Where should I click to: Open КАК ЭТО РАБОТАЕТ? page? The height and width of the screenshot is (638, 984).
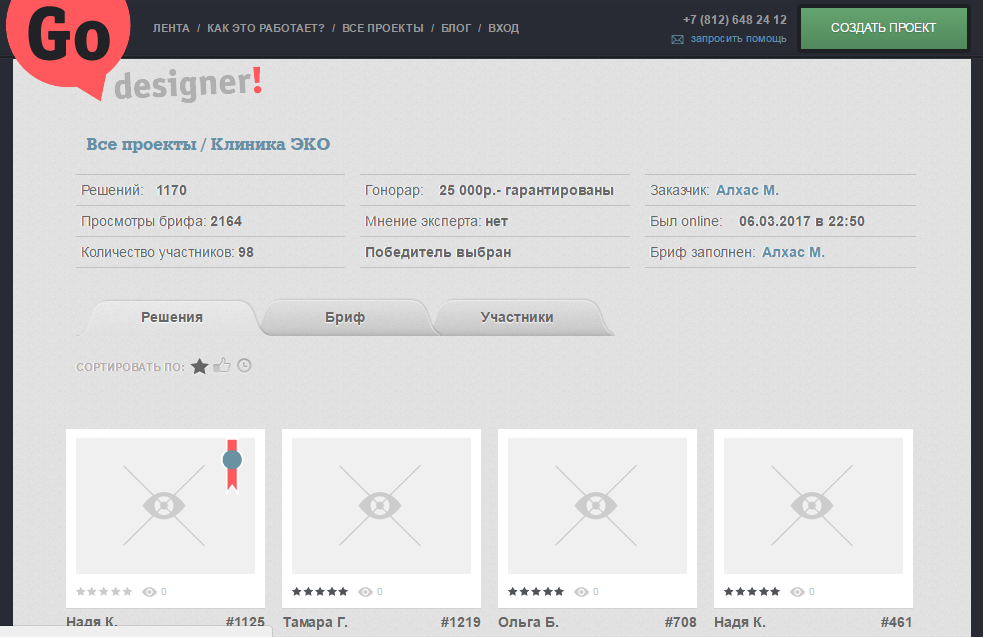[266, 28]
